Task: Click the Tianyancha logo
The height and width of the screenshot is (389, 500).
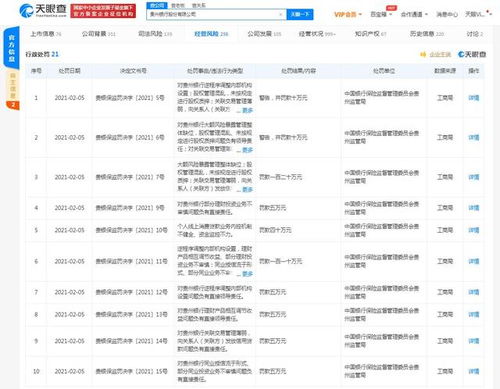Action: coord(43,10)
